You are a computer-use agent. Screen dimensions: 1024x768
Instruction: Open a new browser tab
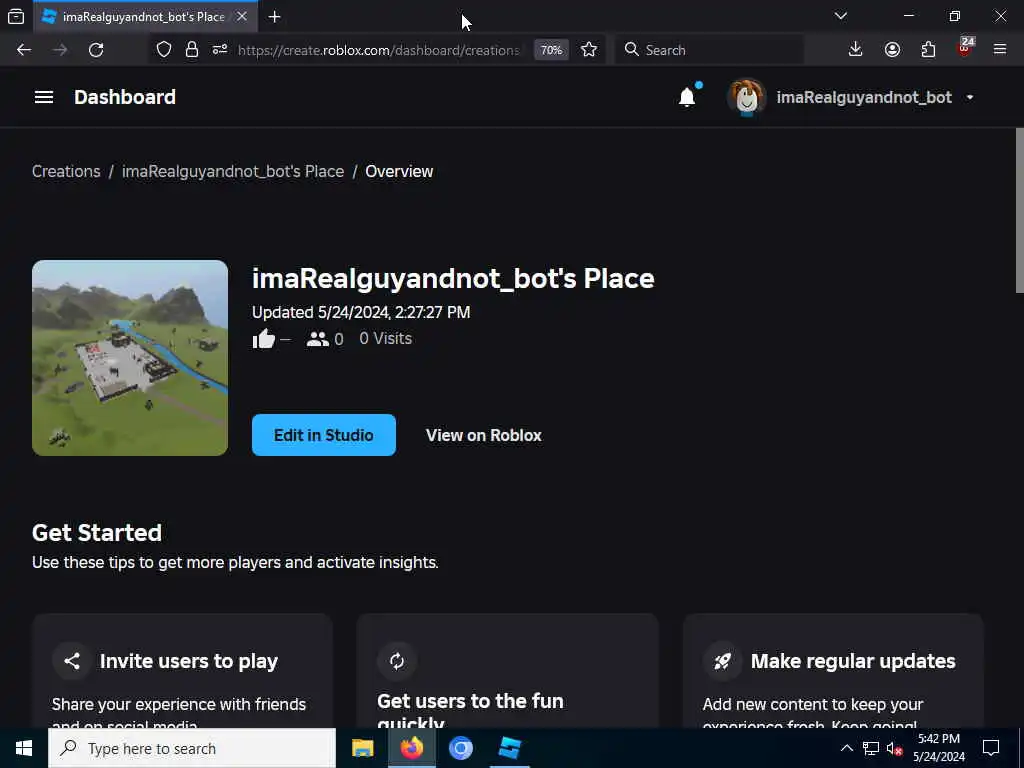[274, 16]
